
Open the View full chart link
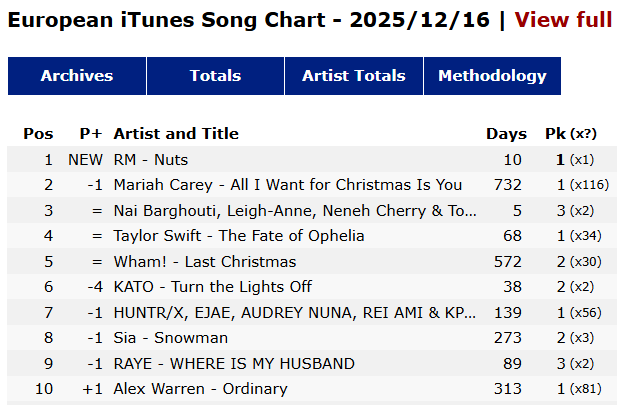(563, 20)
